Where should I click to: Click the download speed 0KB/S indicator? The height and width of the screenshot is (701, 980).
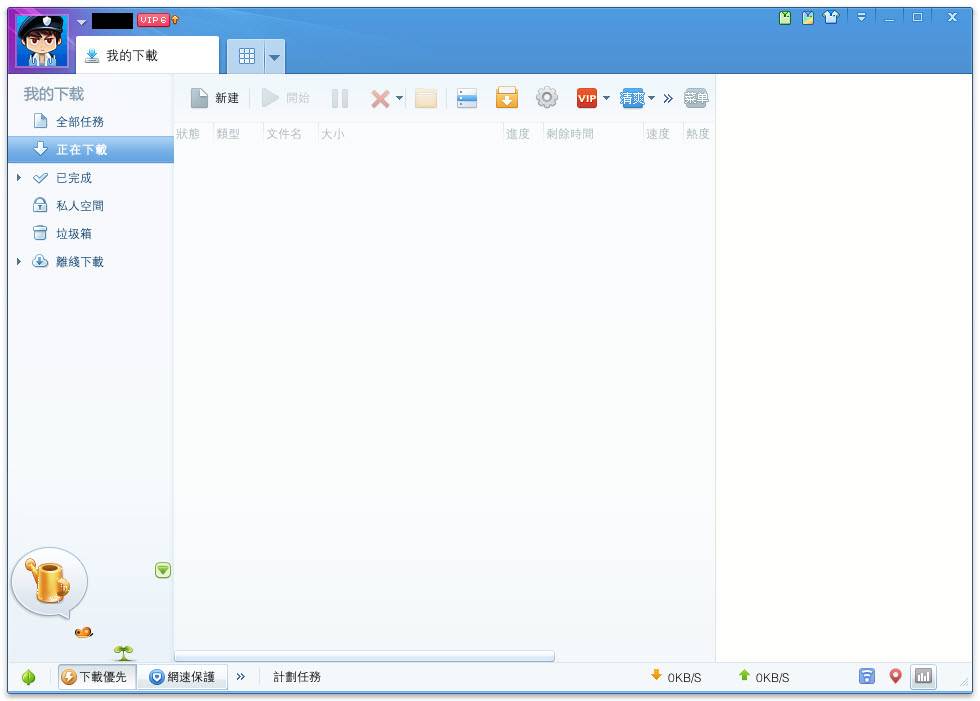676,677
